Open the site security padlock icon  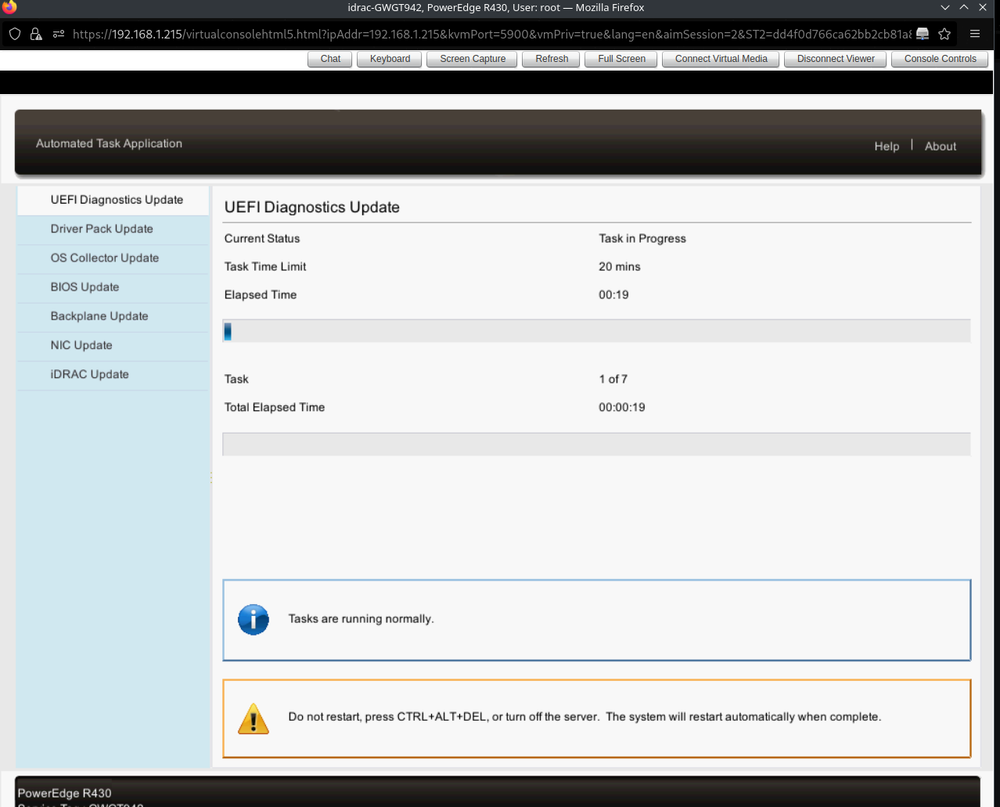click(34, 33)
